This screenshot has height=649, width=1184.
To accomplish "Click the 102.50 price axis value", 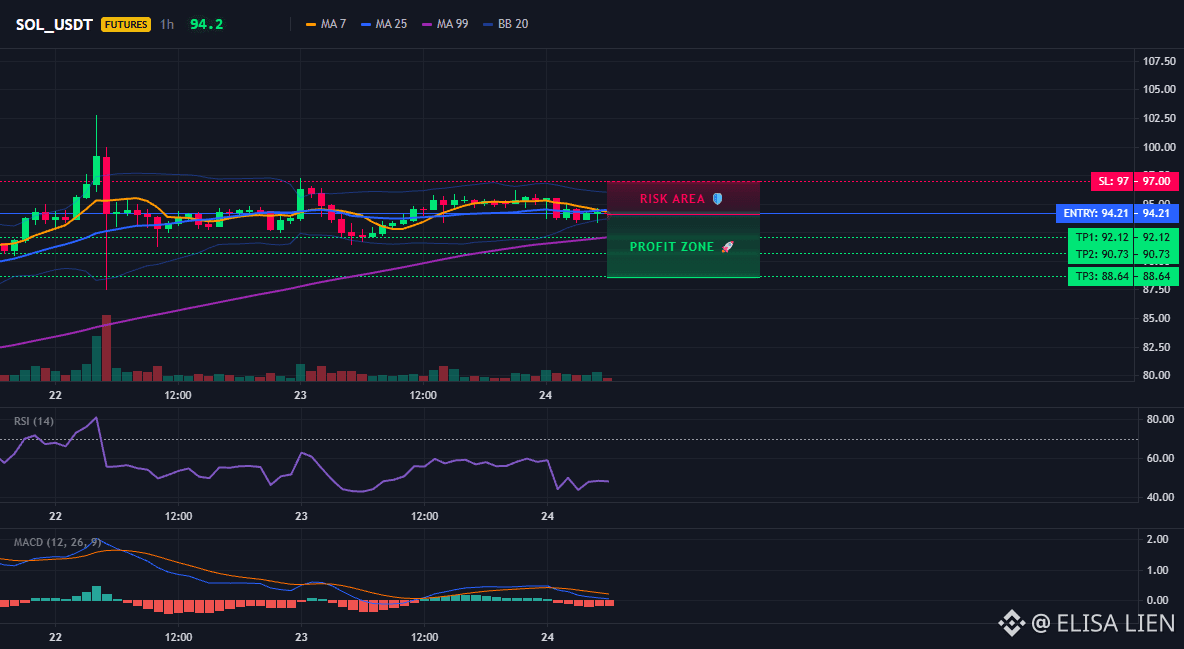I will pyautogui.click(x=1160, y=119).
